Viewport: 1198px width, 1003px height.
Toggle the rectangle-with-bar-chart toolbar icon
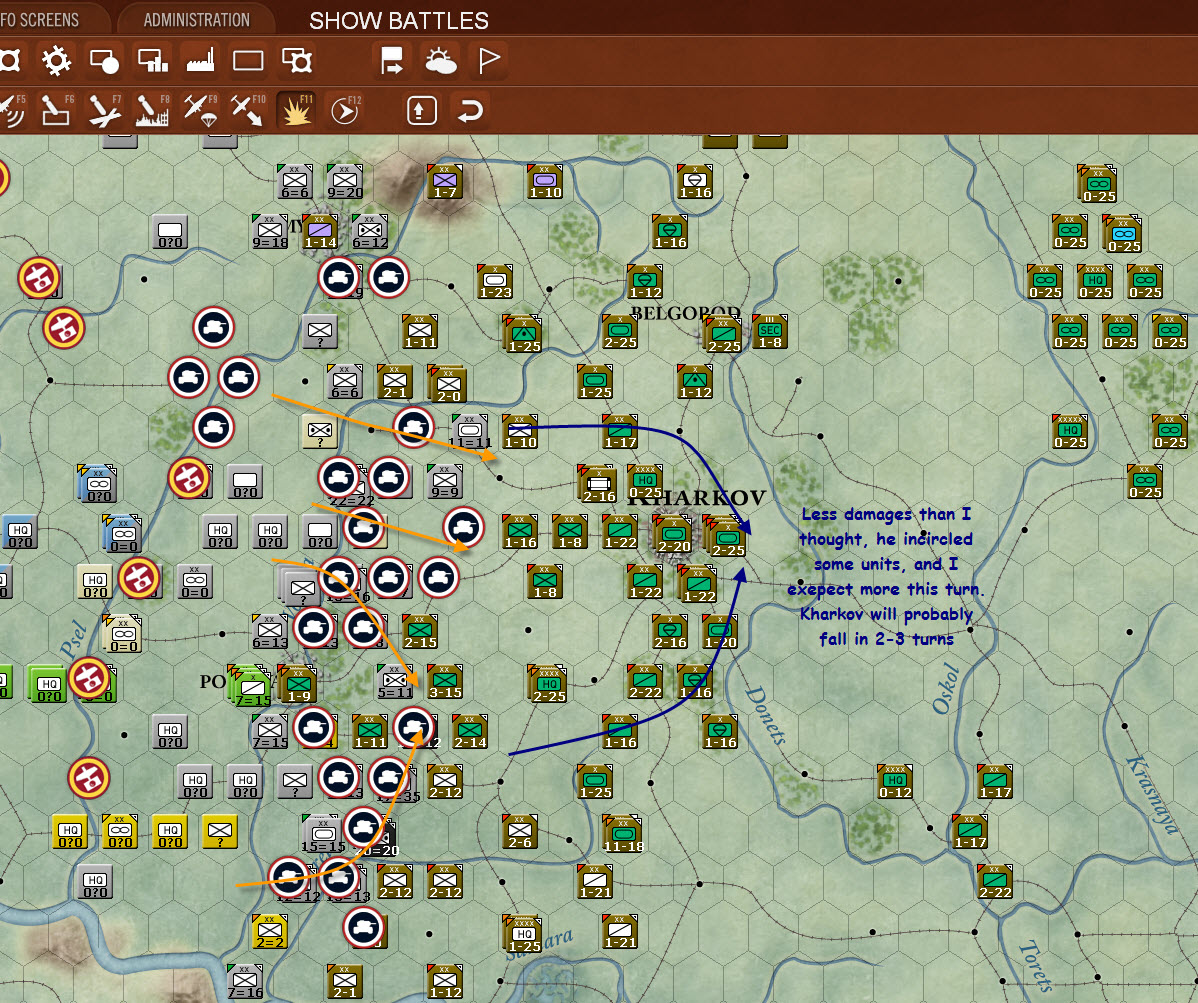pyautogui.click(x=152, y=60)
